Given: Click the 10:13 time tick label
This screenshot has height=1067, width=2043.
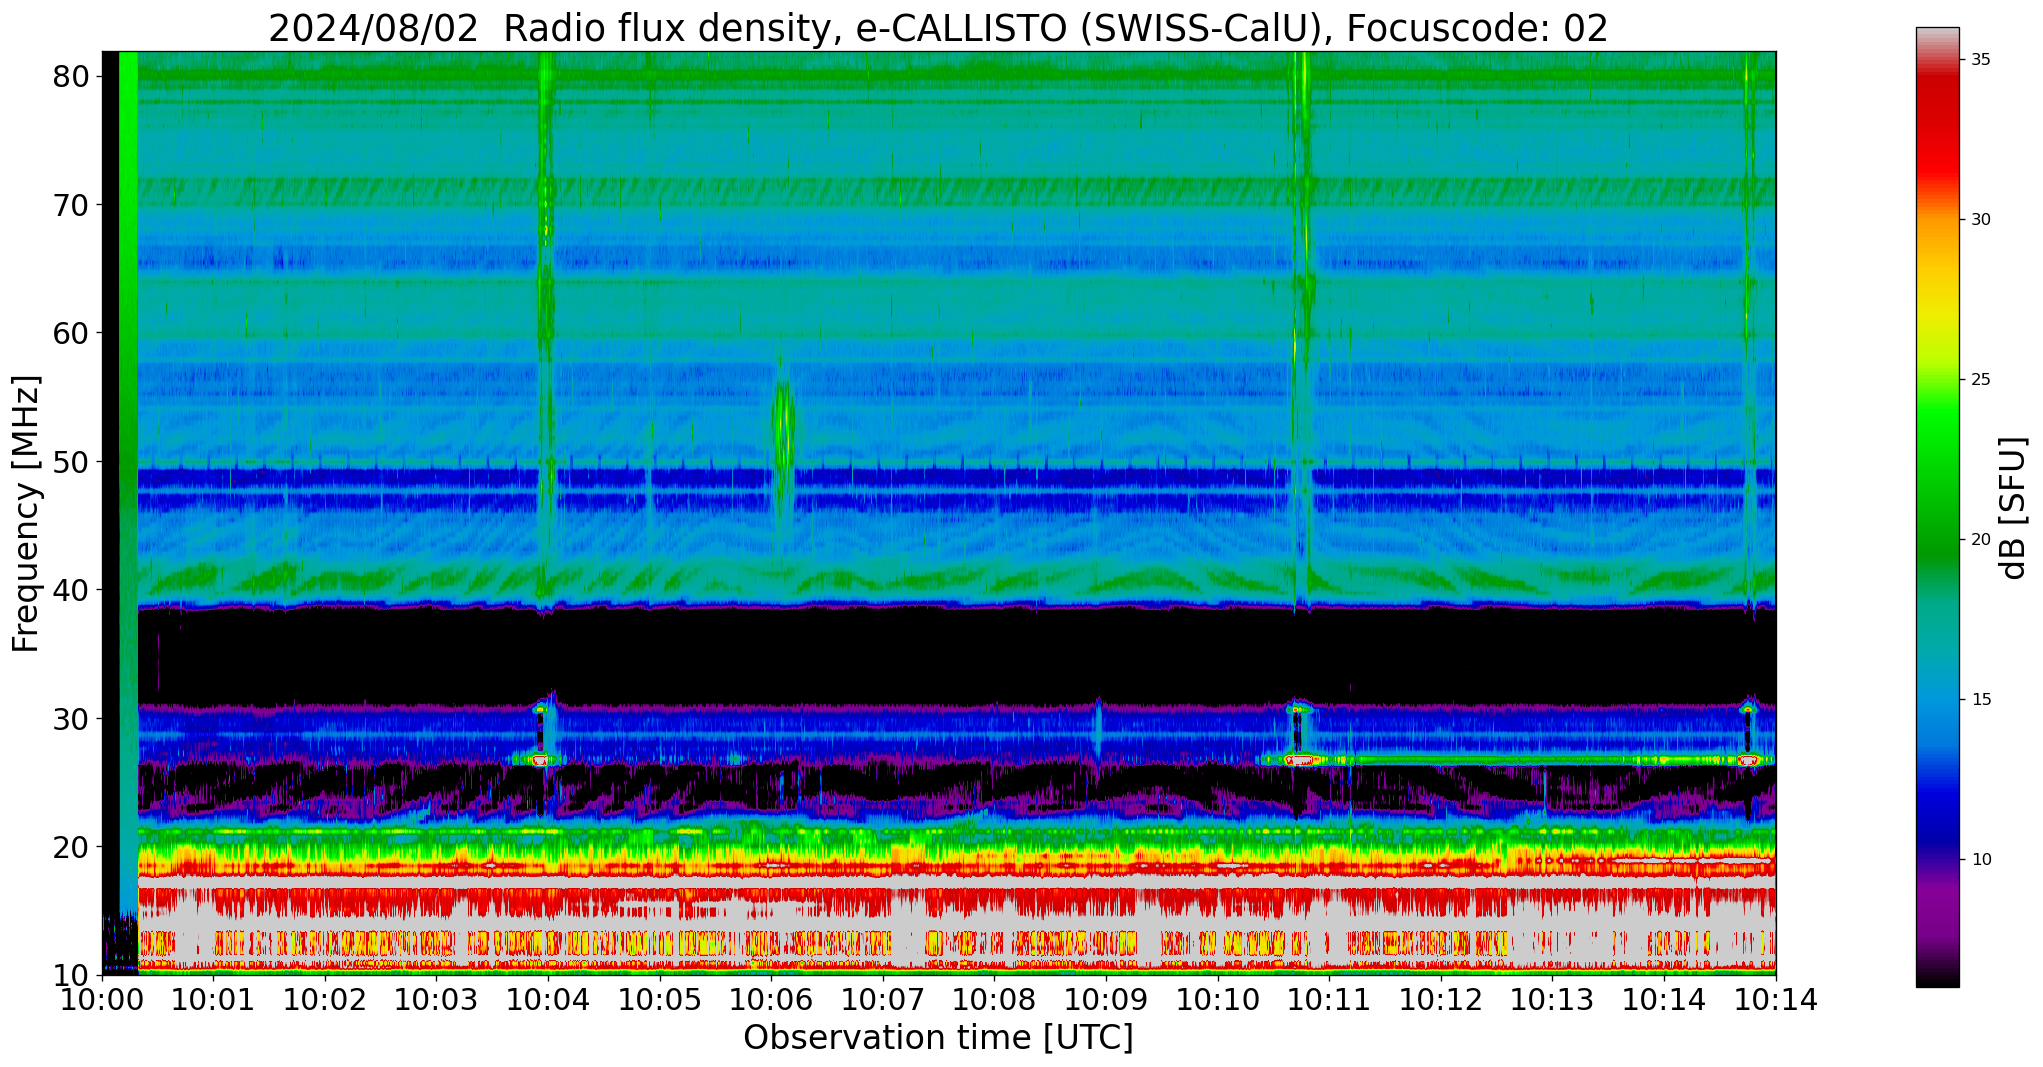Looking at the screenshot, I should coord(1552,999).
